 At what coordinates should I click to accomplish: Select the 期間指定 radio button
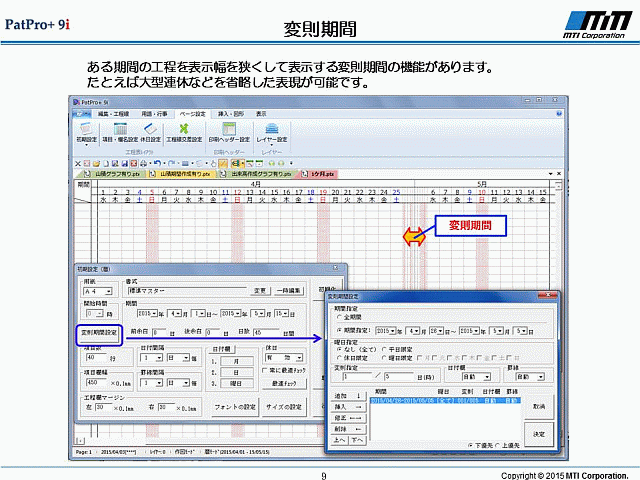pyautogui.click(x=339, y=330)
